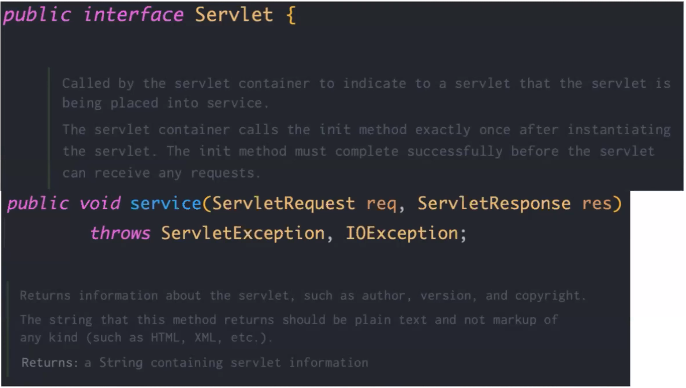Click the ServletResponse parameter type
Image resolution: width=686 pixels, height=388 pixels.
pyautogui.click(x=494, y=203)
